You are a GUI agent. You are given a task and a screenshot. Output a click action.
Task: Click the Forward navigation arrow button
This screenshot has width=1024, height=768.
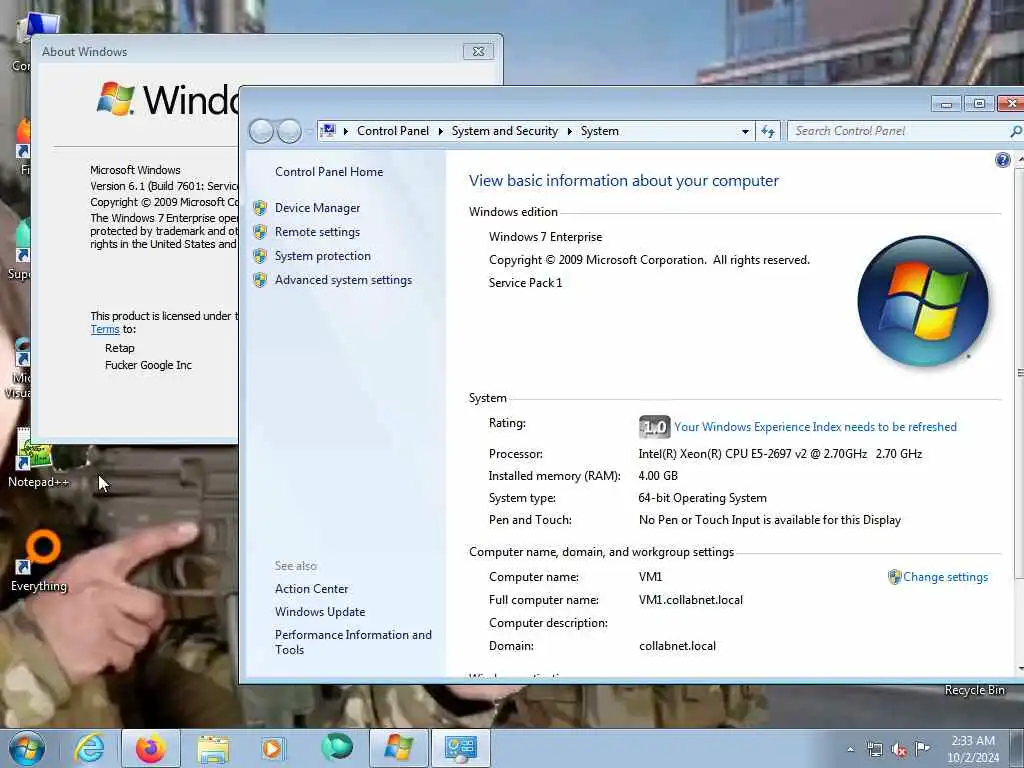click(289, 131)
